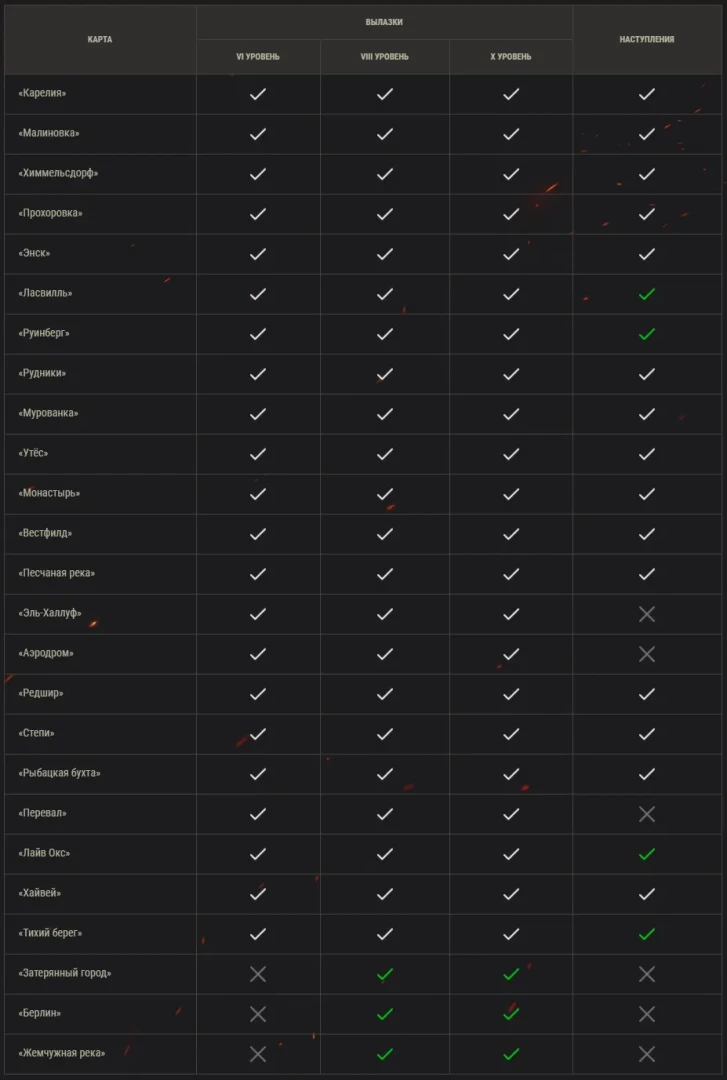Click green checkmark for «Ласвилль» in Наступления

tap(646, 294)
